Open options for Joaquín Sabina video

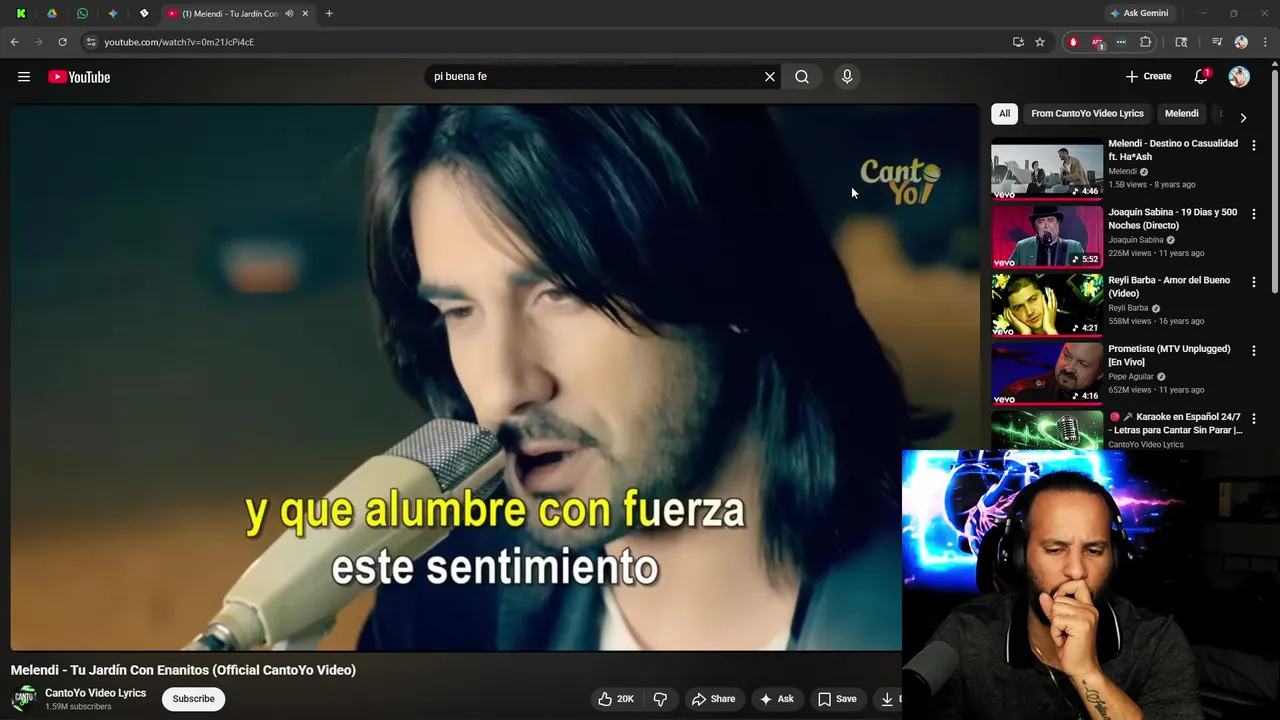1254,214
